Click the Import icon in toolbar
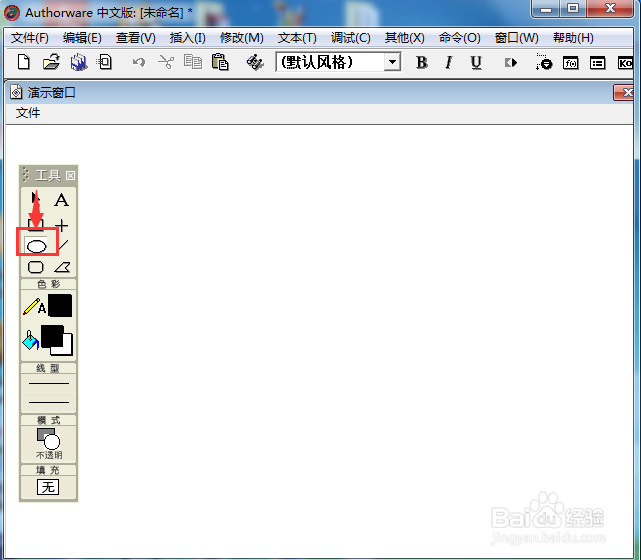 105,63
